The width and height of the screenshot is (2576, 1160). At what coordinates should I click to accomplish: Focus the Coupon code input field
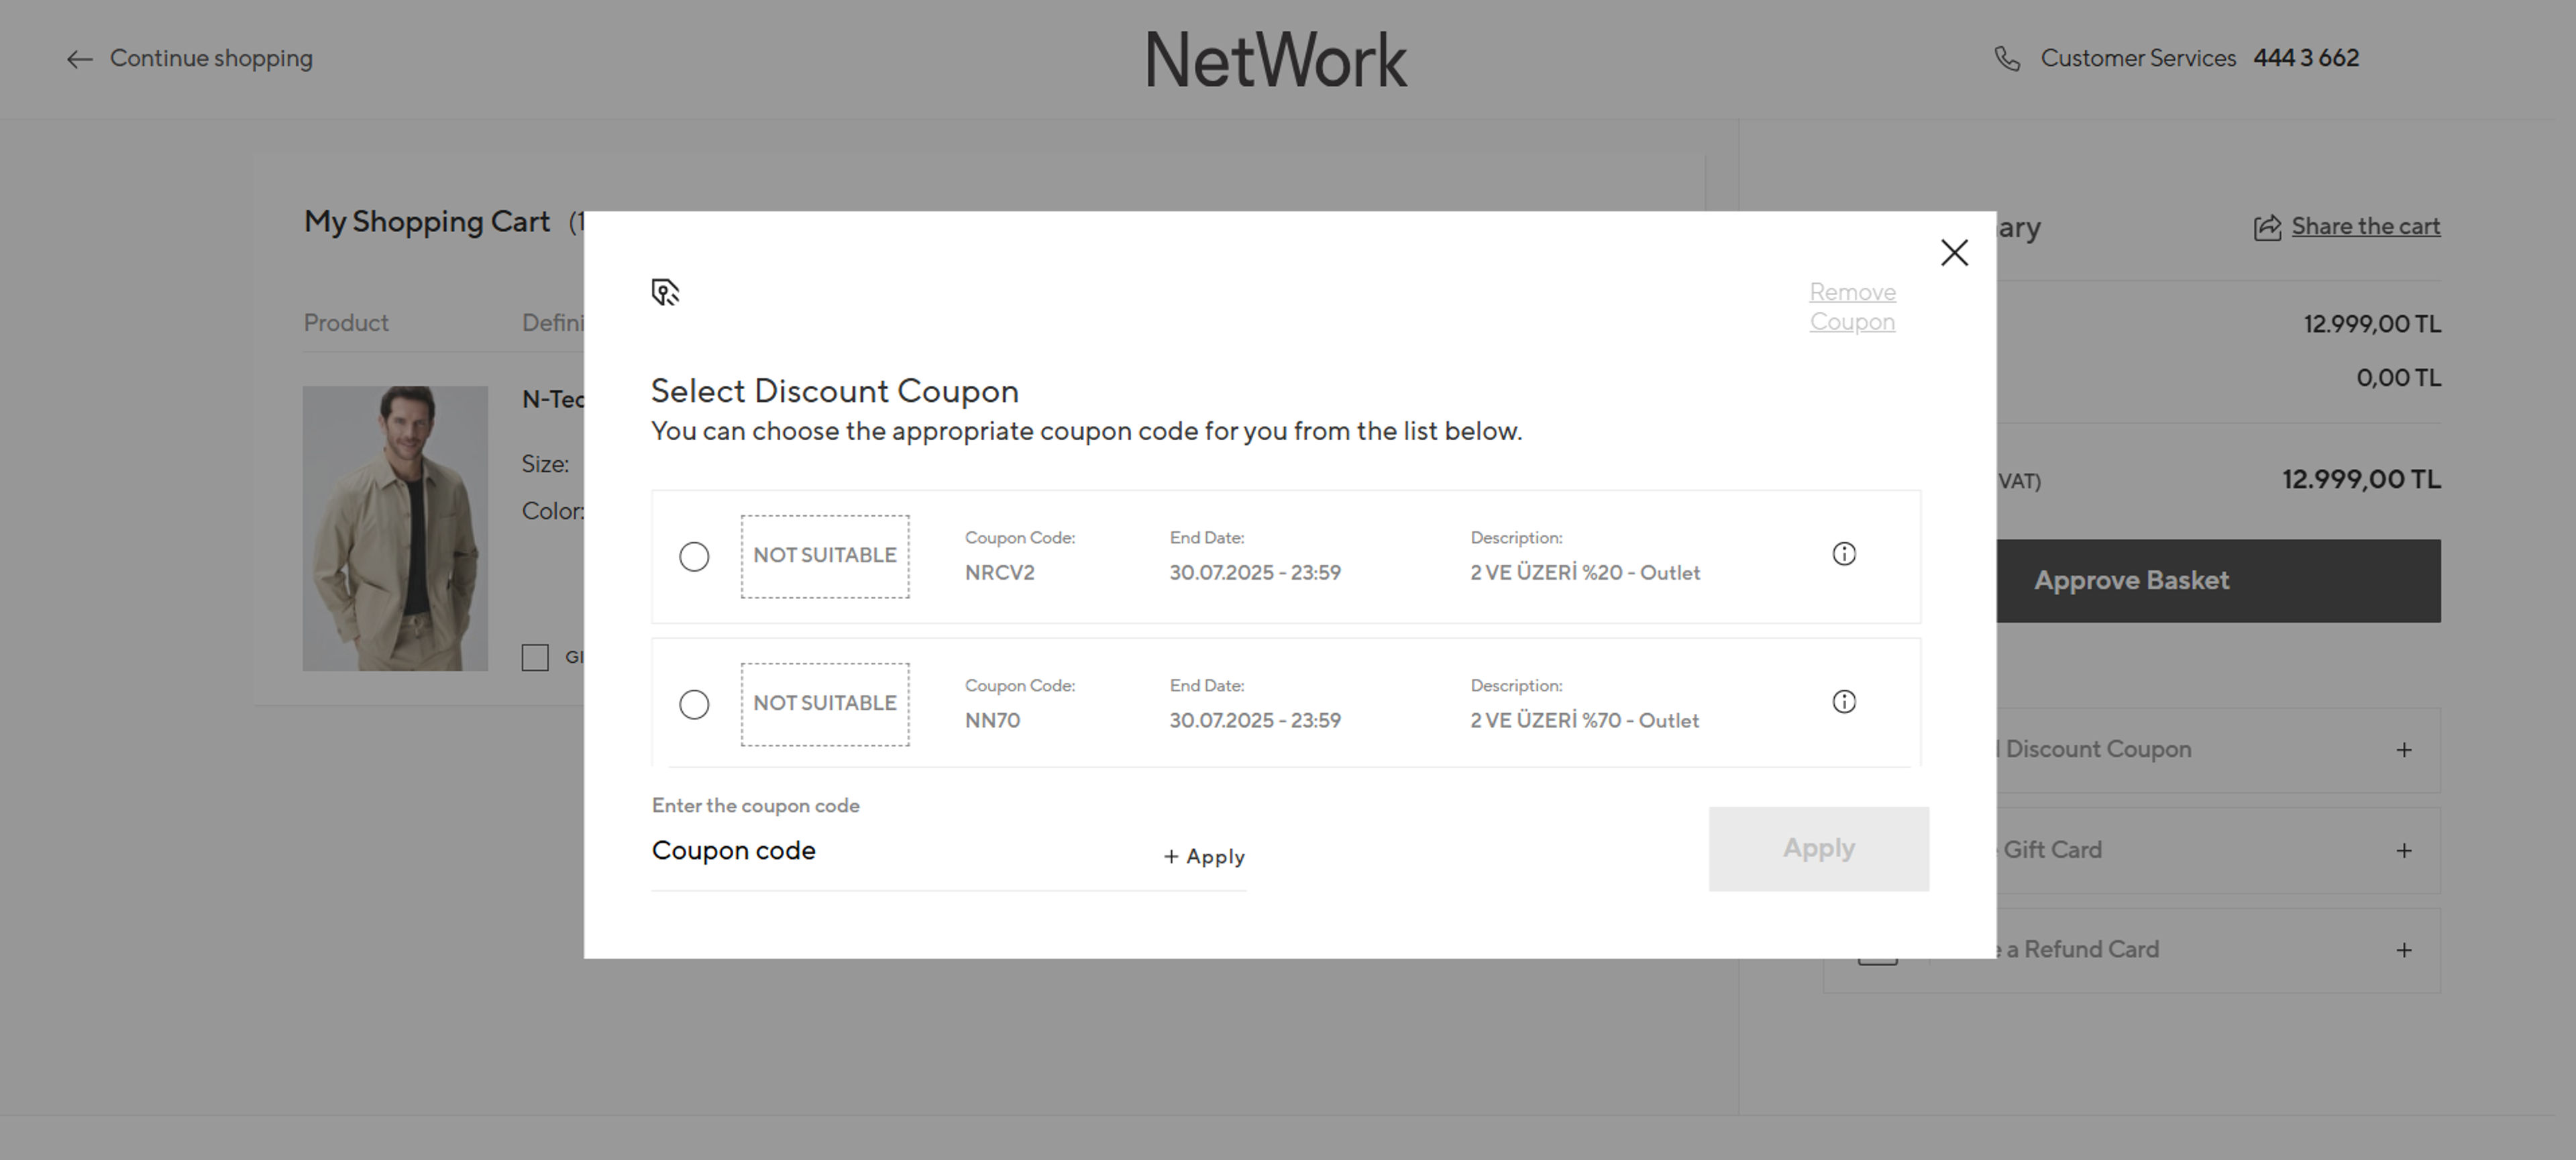click(x=900, y=851)
